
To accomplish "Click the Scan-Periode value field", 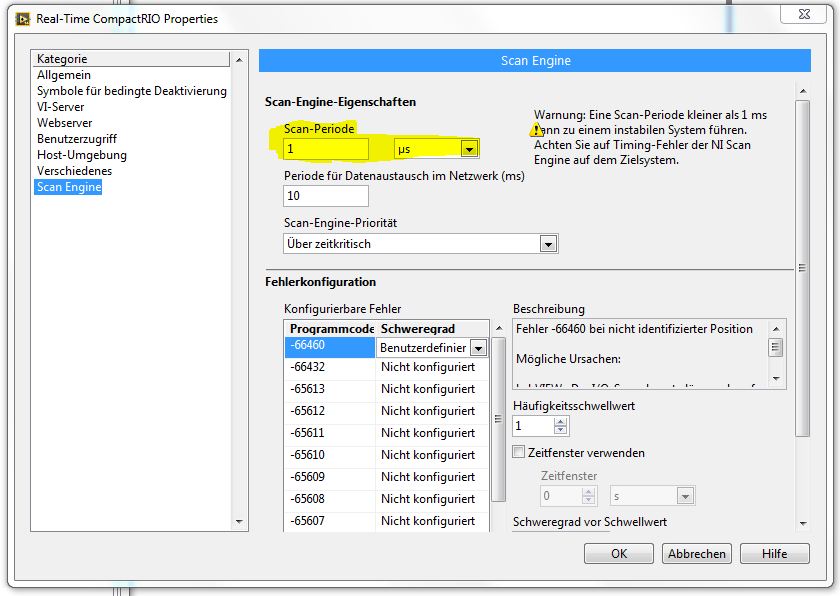I will [326, 149].
